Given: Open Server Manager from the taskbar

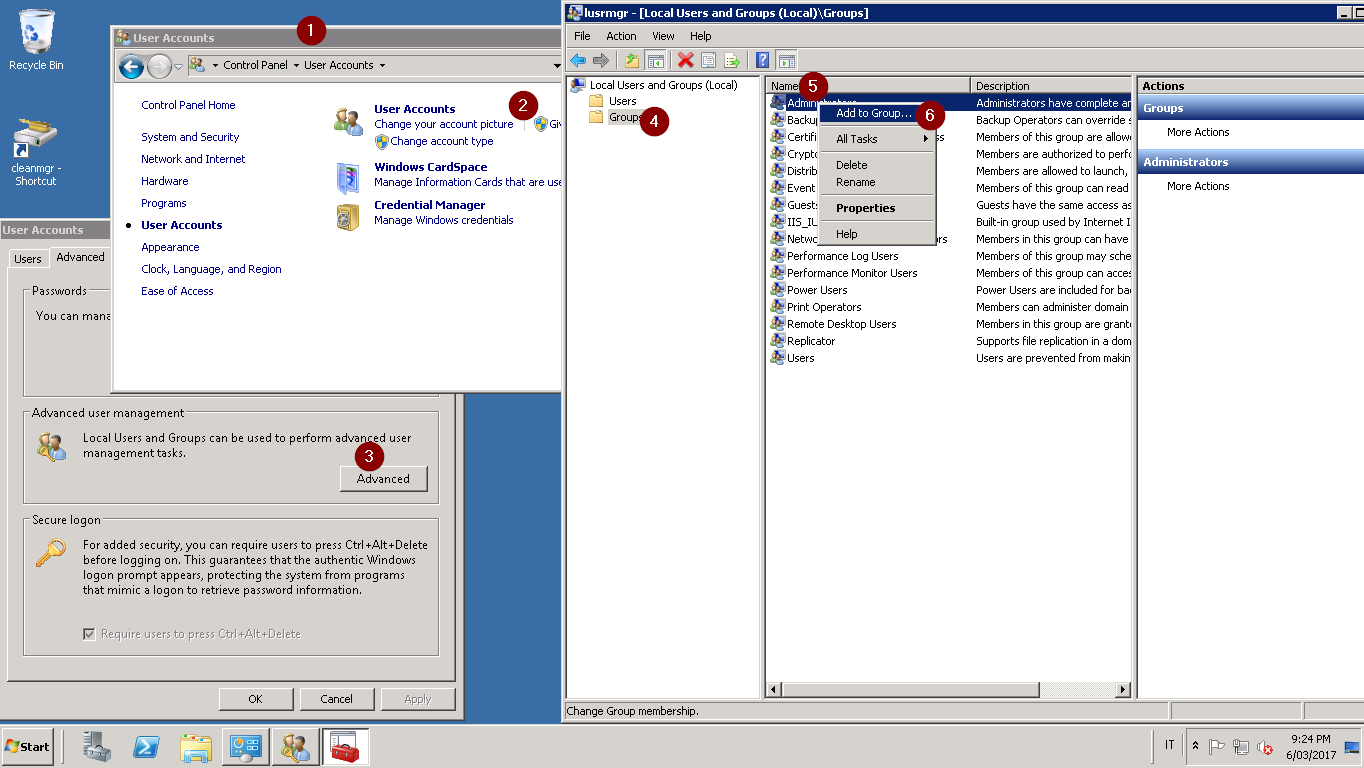Looking at the screenshot, I should coord(97,746).
